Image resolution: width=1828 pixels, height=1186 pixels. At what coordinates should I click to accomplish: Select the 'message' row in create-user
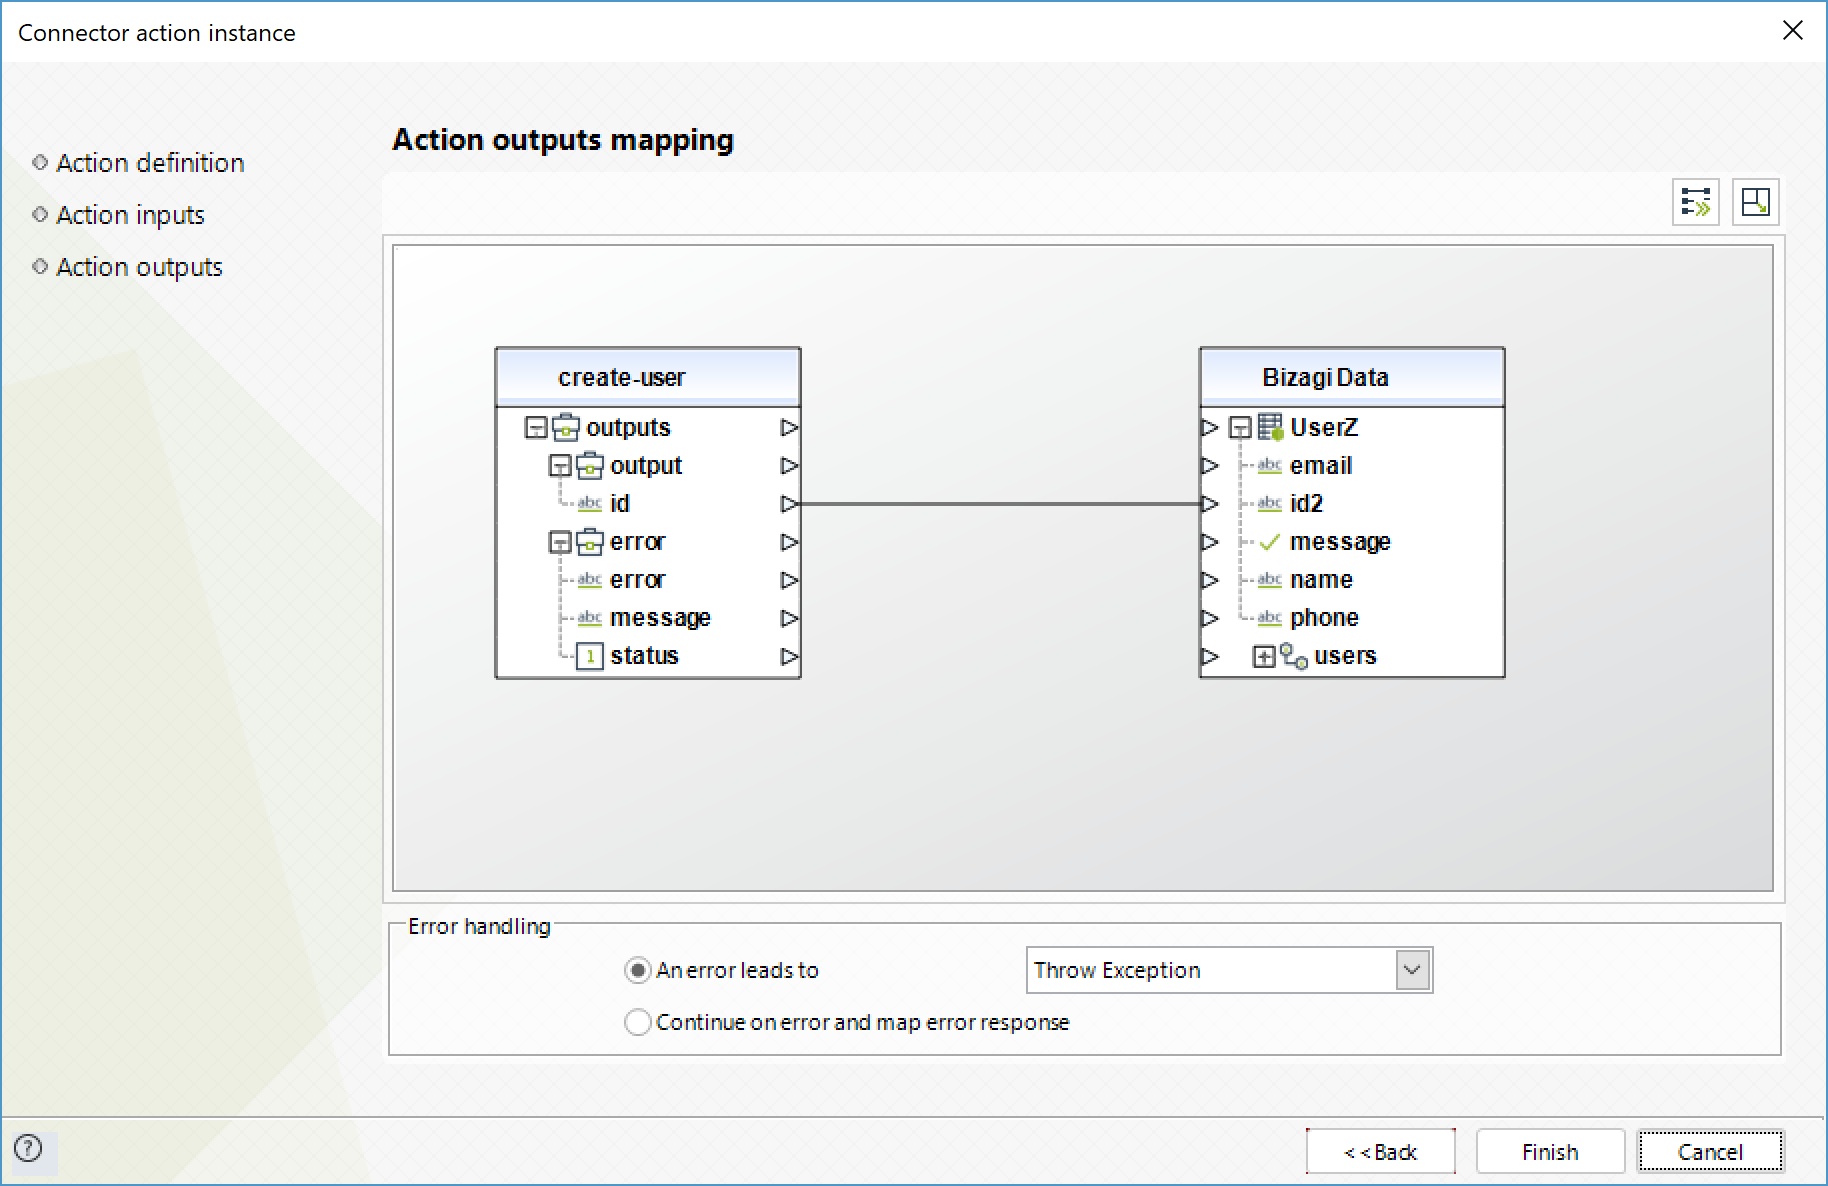[660, 617]
